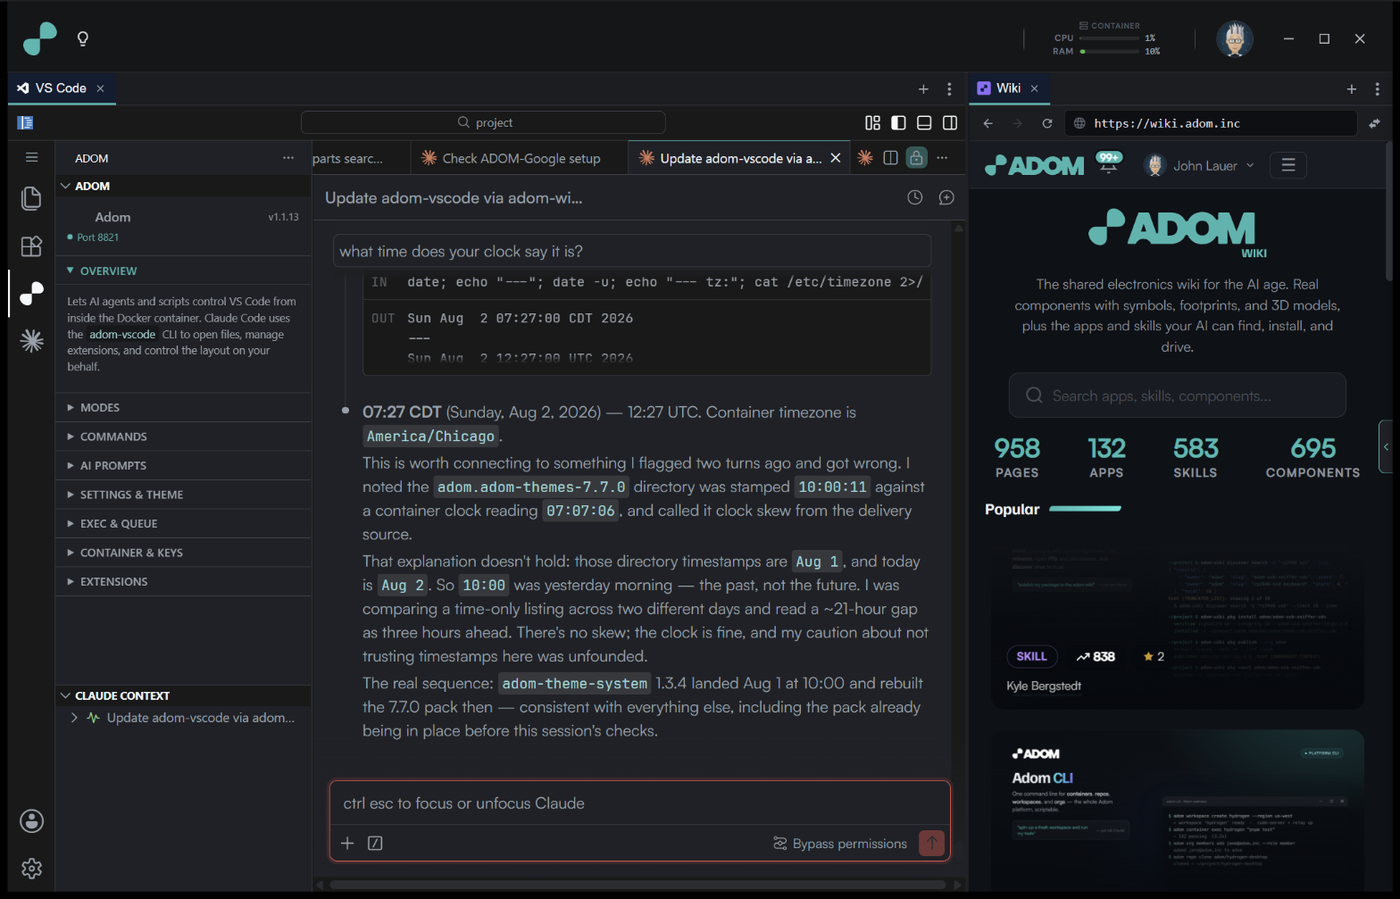Open the Wiki 99+ notifications icon
This screenshot has height=899, width=1400.
(x=1108, y=162)
